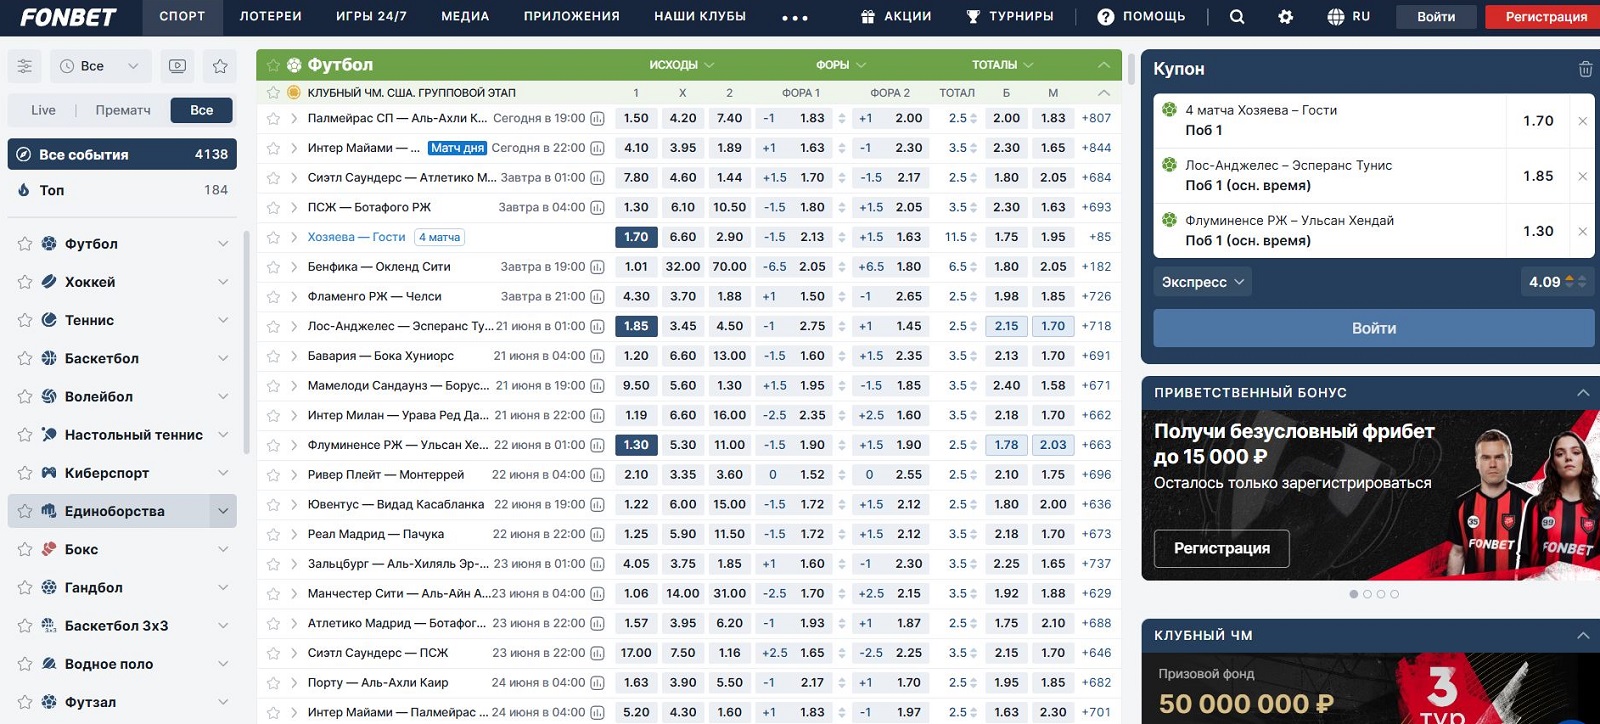Open statistics icon for Бенфика — Окленд Сити
This screenshot has width=1600, height=724.
pyautogui.click(x=597, y=267)
